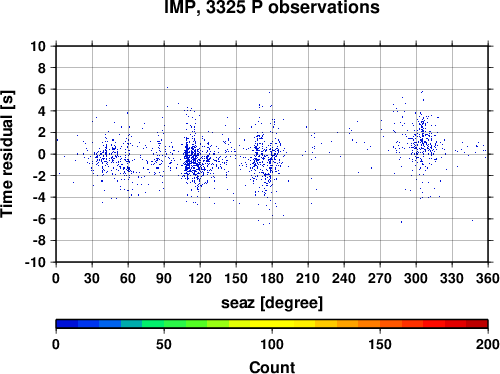
Task: Click the y-axis tick label 10
Action: [x=38, y=46]
